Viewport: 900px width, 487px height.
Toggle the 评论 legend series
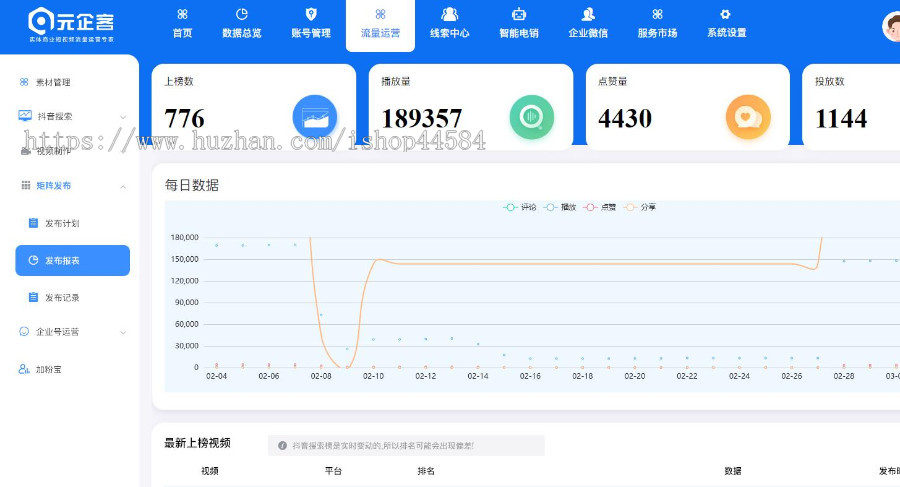coord(520,207)
